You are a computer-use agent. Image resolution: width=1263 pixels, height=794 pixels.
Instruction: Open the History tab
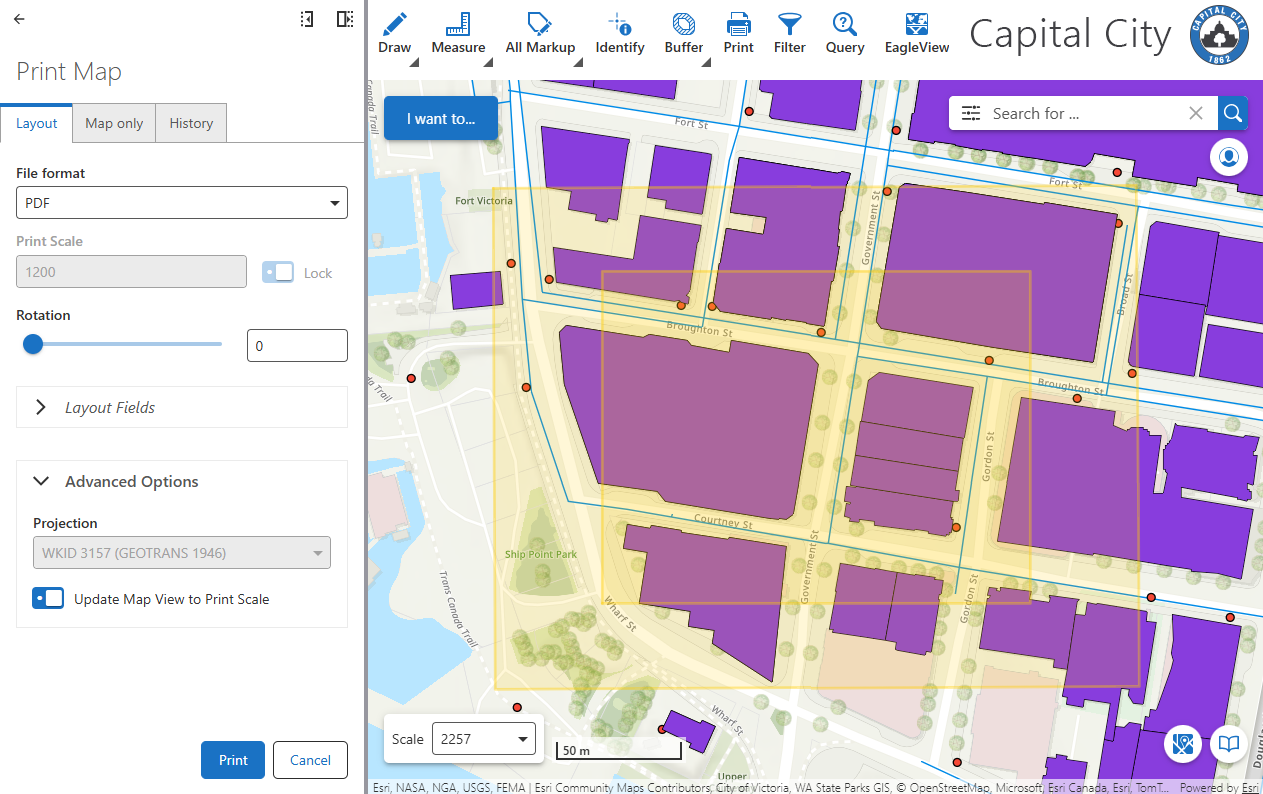click(x=190, y=122)
